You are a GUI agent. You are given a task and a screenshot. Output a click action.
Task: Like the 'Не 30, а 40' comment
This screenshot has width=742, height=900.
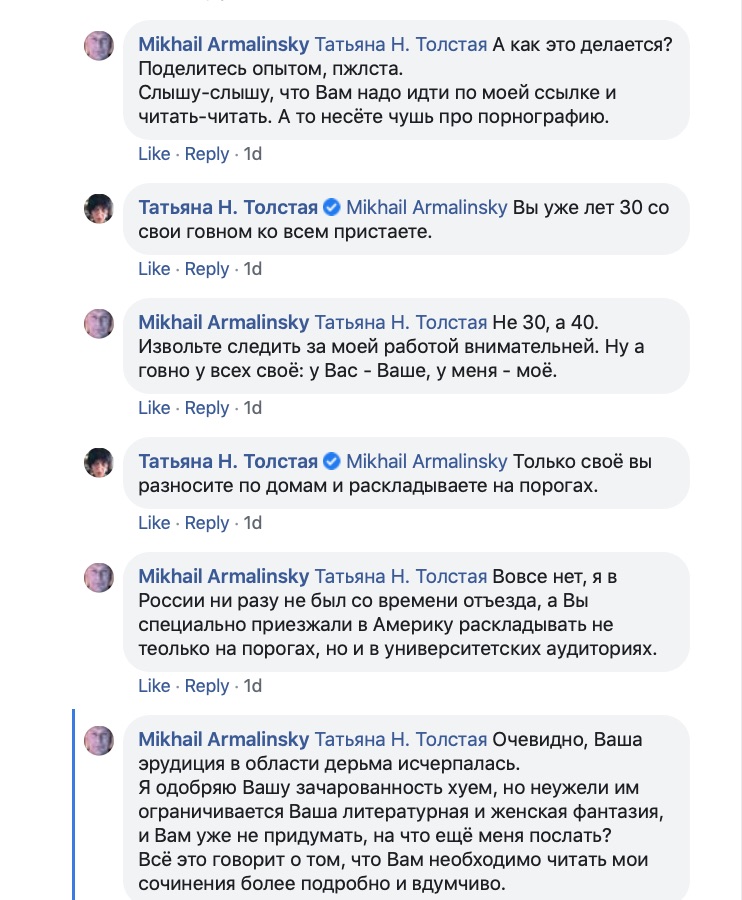(154, 408)
